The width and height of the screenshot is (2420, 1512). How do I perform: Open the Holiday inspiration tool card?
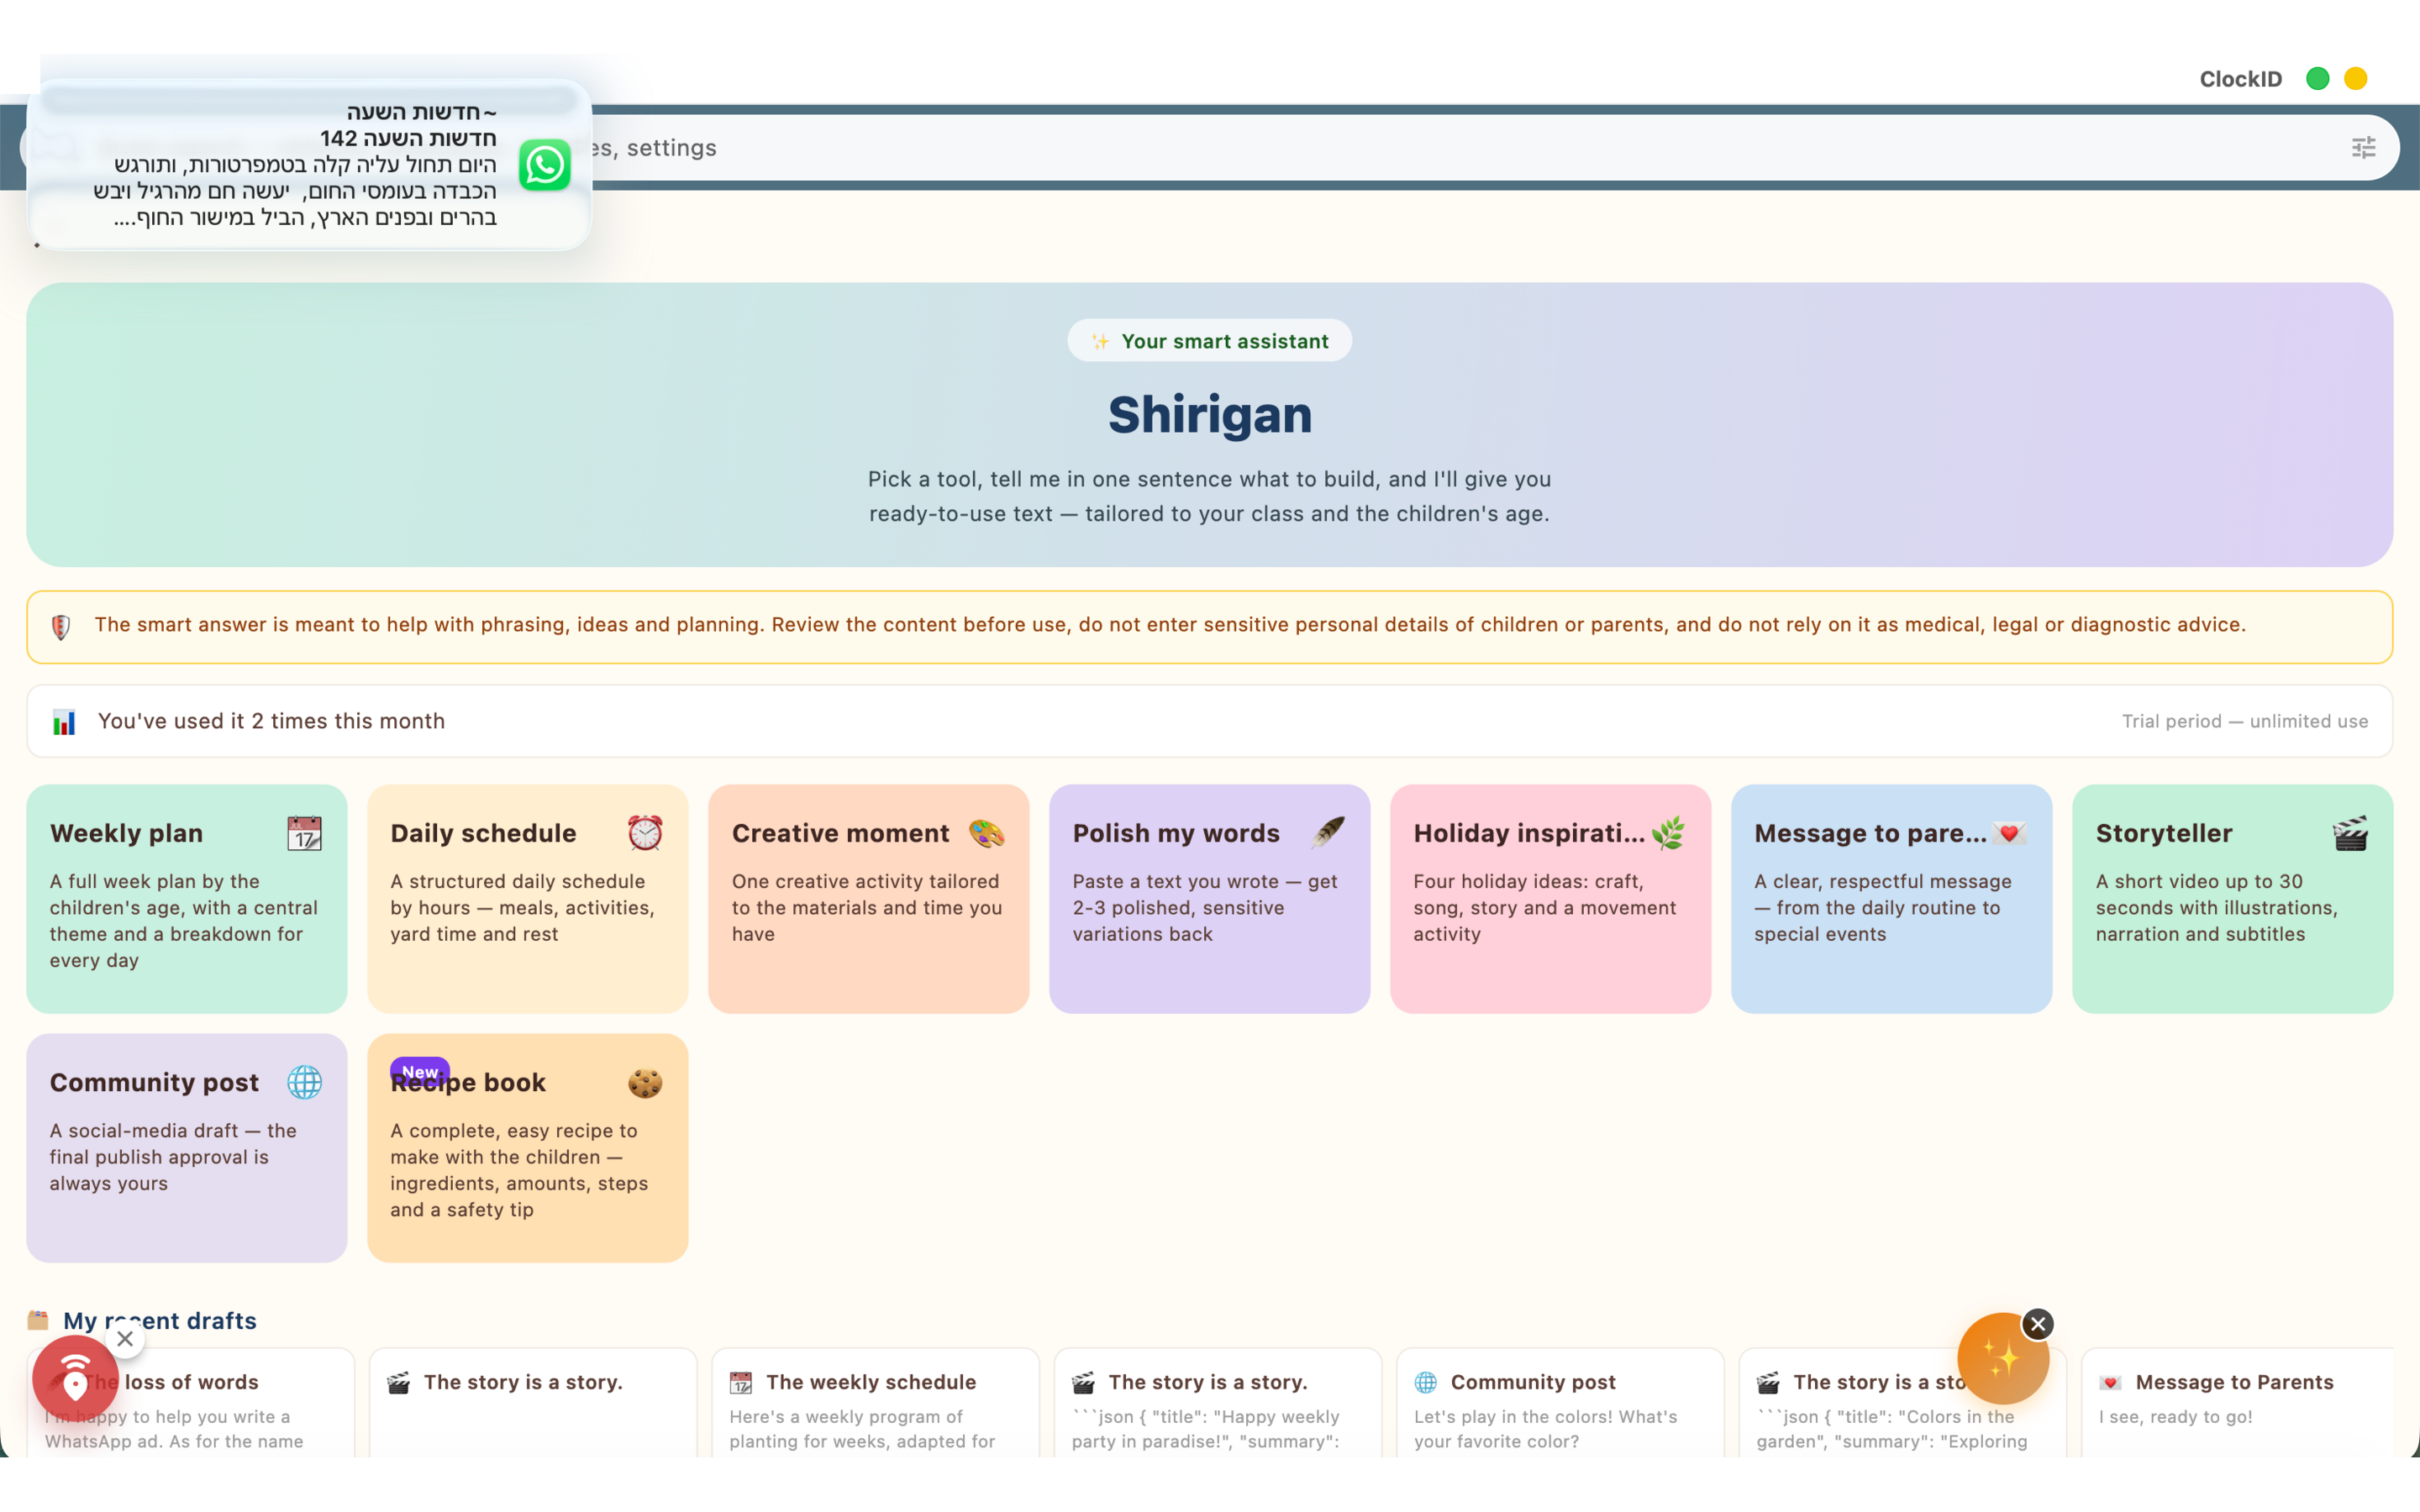(x=1550, y=898)
